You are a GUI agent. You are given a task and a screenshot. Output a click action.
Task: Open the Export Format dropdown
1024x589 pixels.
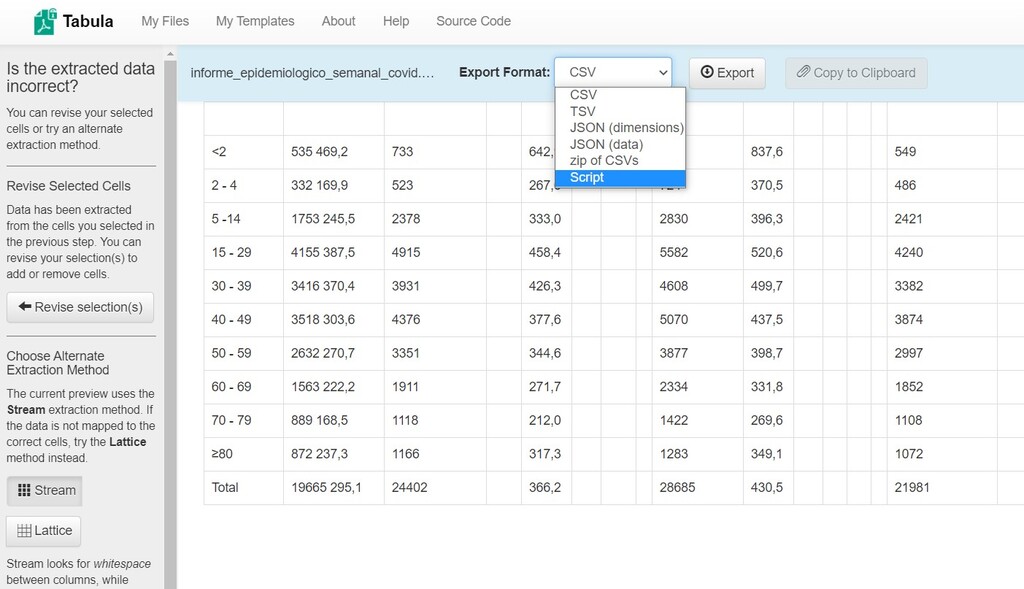613,72
